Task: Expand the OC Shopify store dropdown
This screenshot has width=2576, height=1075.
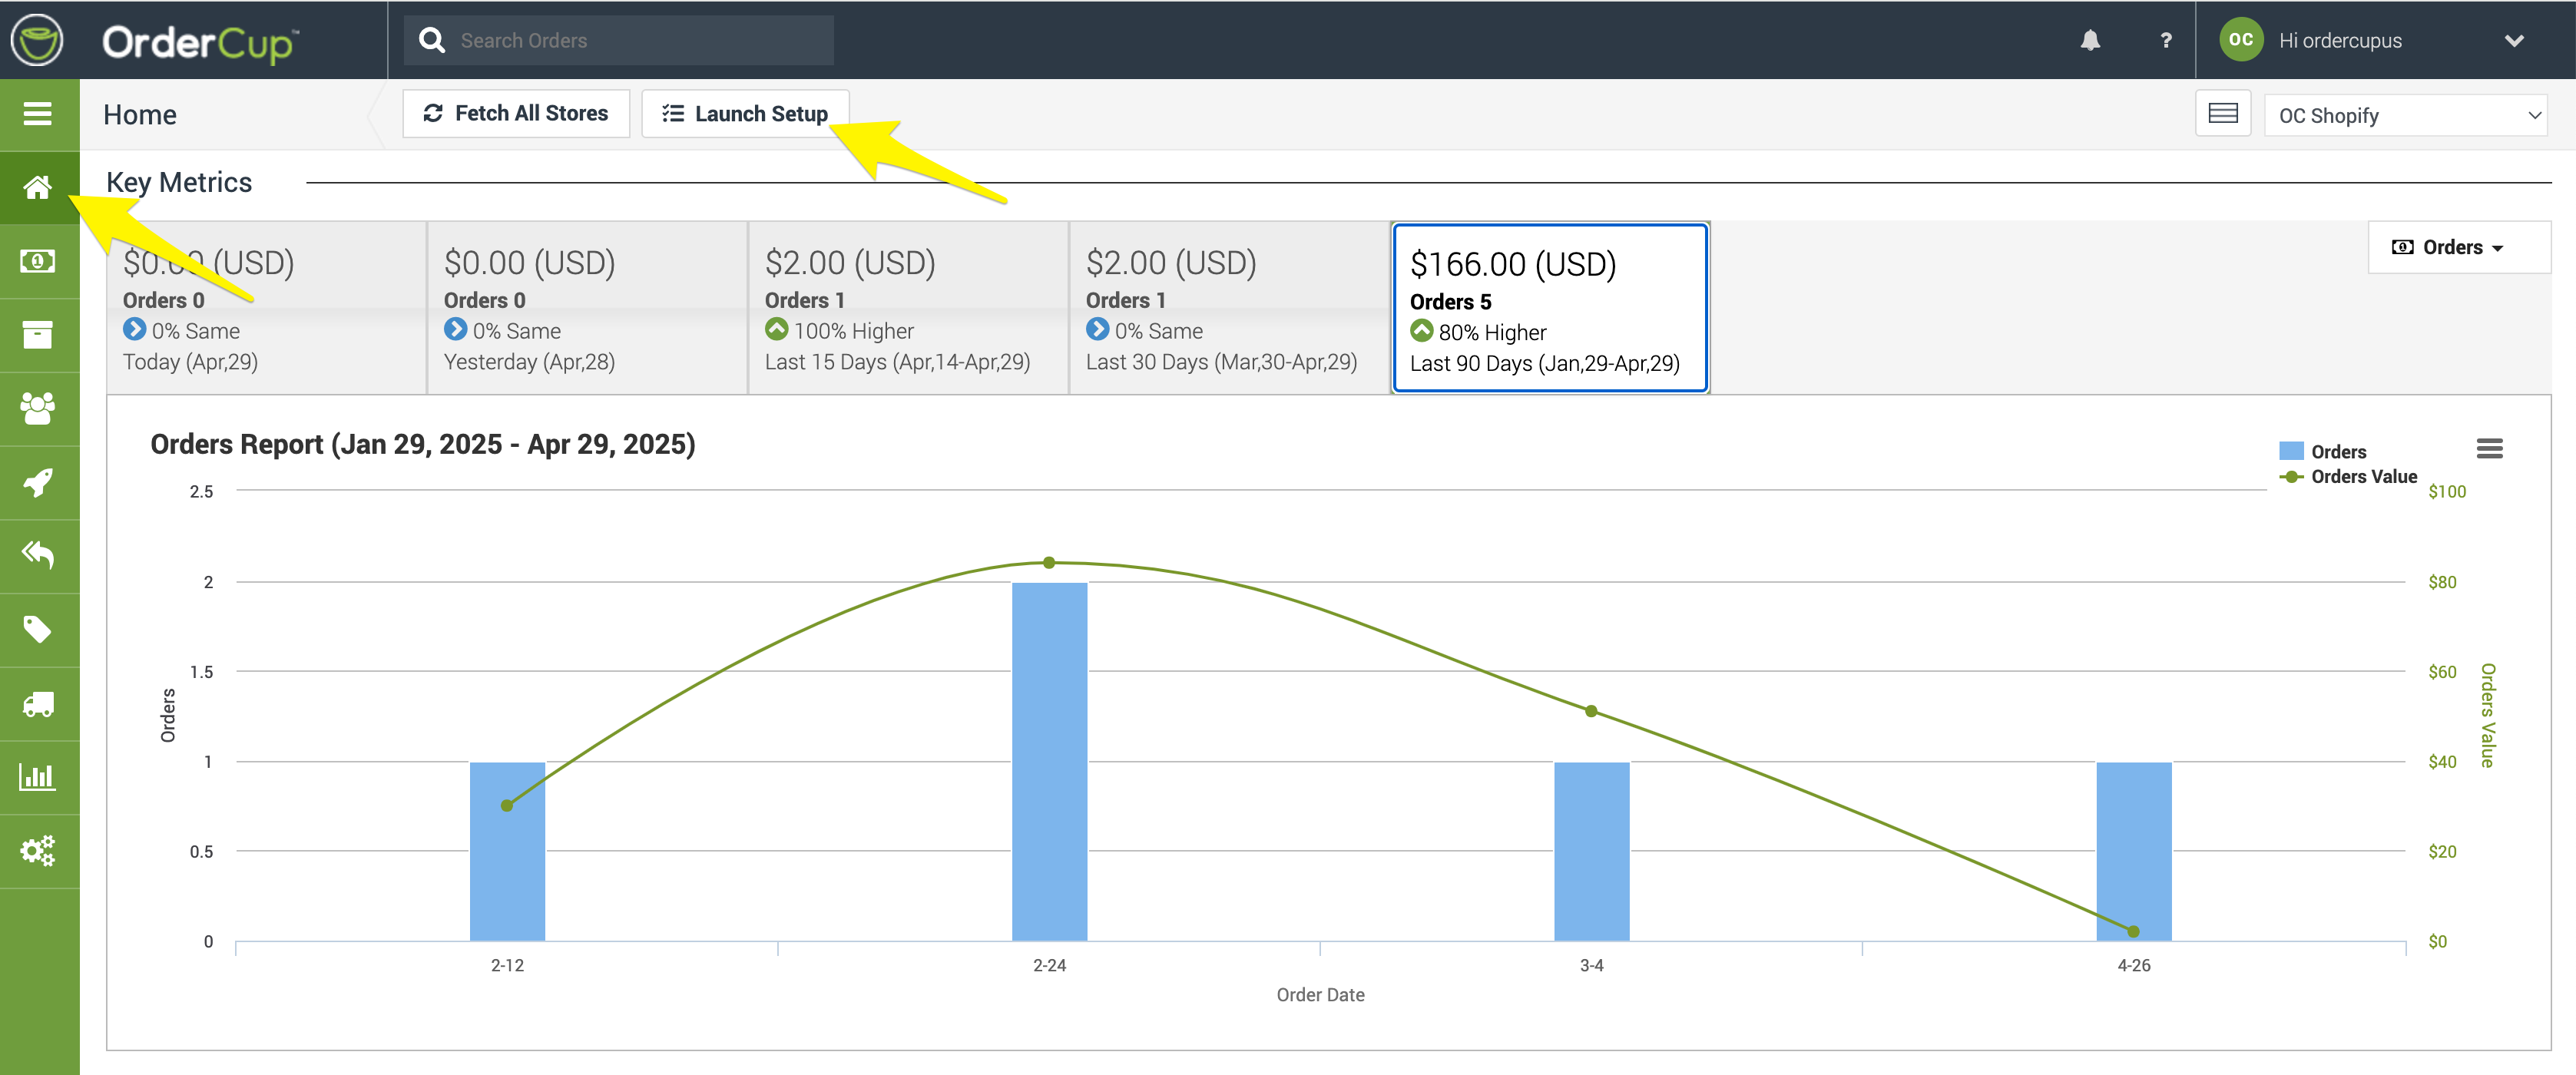Action: [2405, 116]
